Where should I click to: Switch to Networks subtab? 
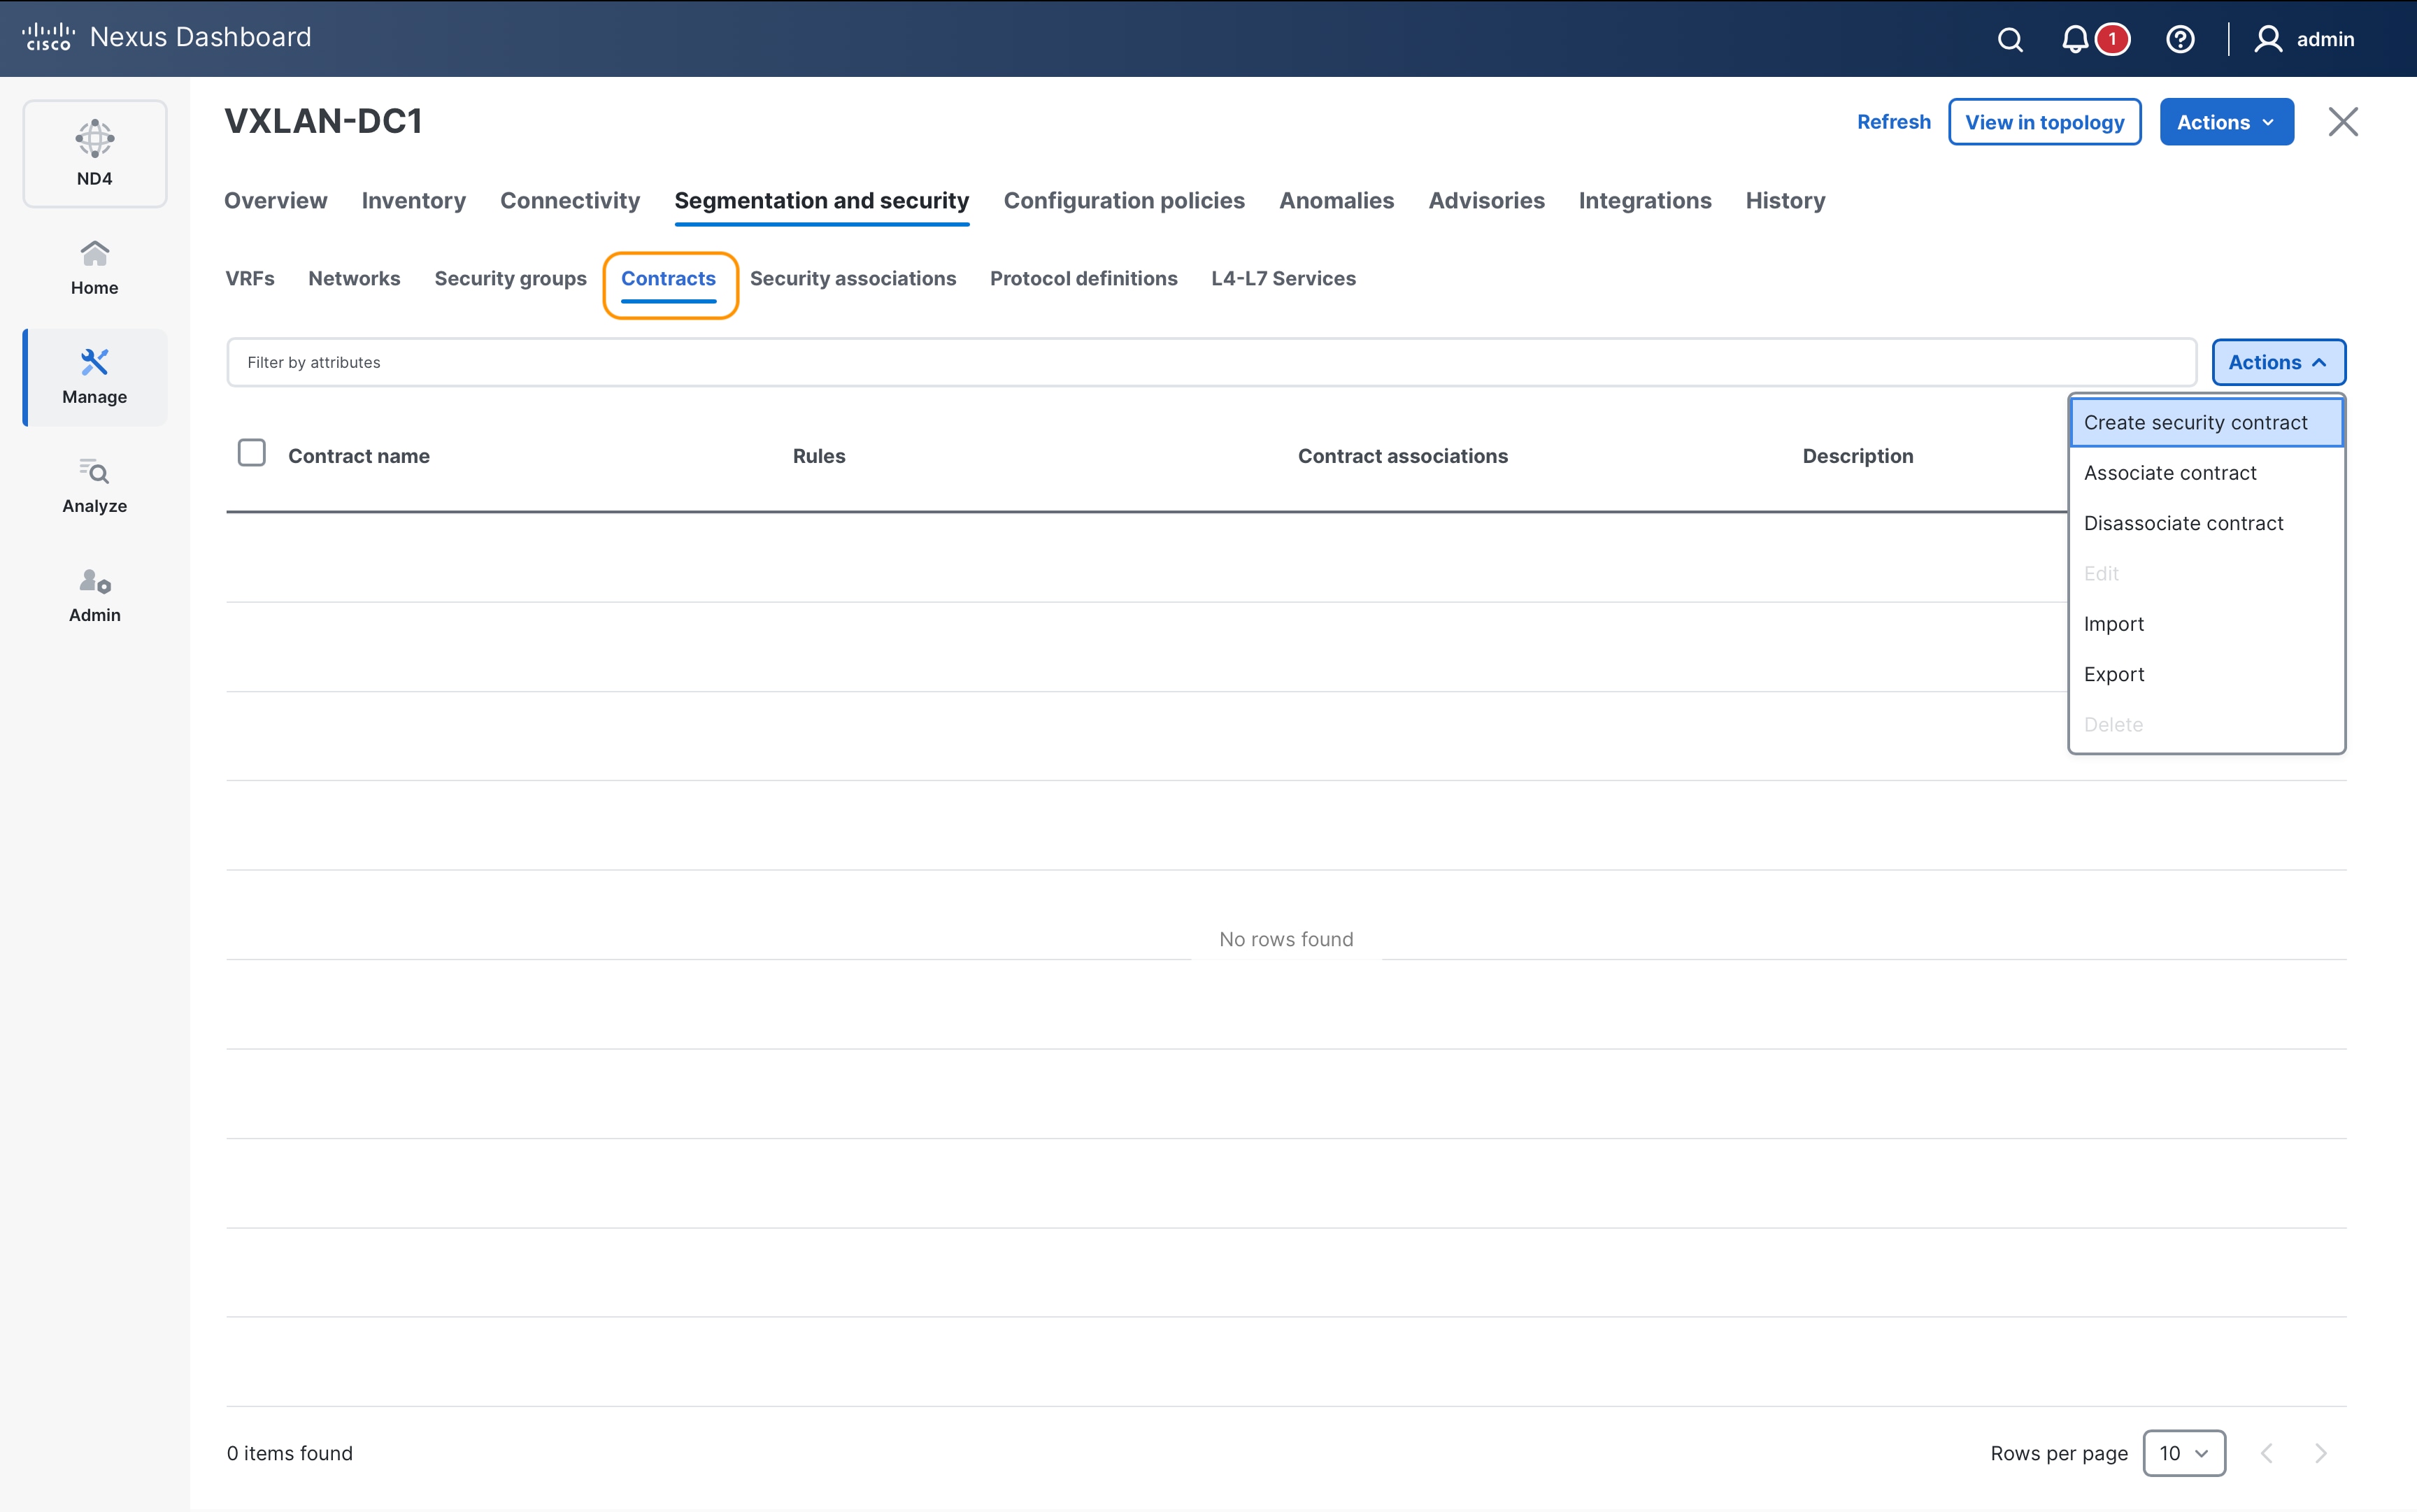tap(354, 278)
